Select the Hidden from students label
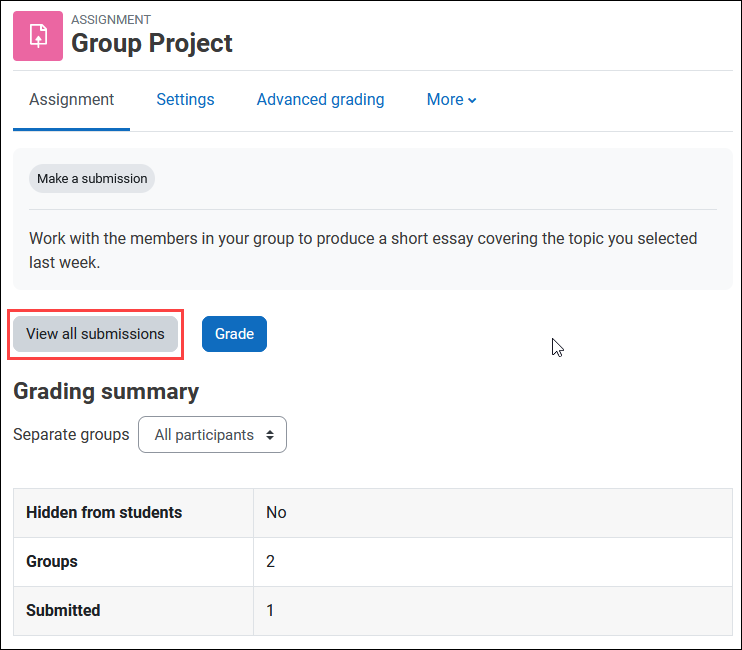This screenshot has height=650, width=742. click(104, 512)
